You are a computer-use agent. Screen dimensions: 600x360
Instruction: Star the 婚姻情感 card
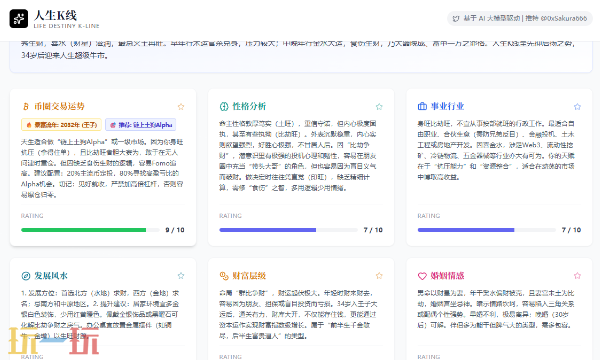(x=577, y=276)
